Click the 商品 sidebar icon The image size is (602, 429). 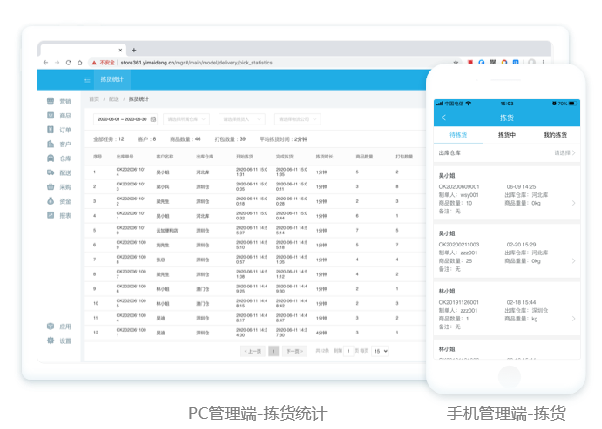51,115
